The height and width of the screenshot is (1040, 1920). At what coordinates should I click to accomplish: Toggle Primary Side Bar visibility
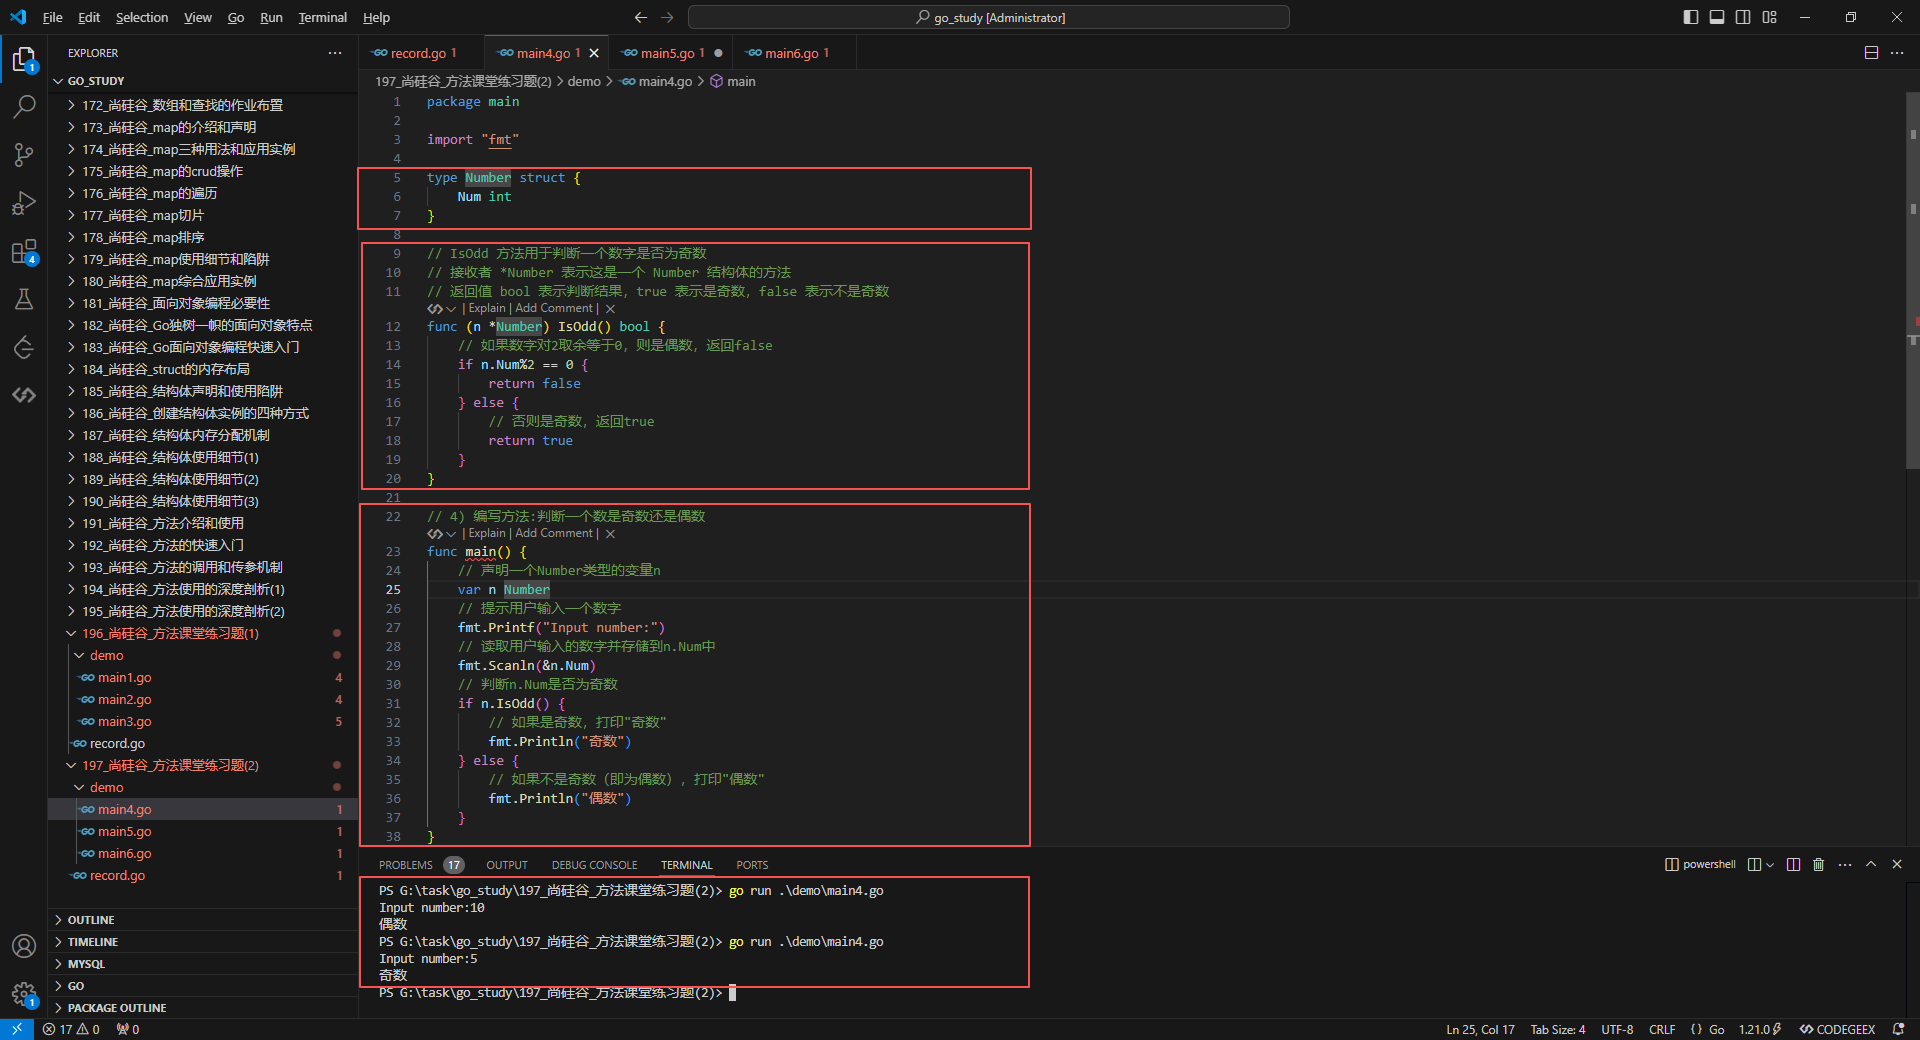point(1691,17)
